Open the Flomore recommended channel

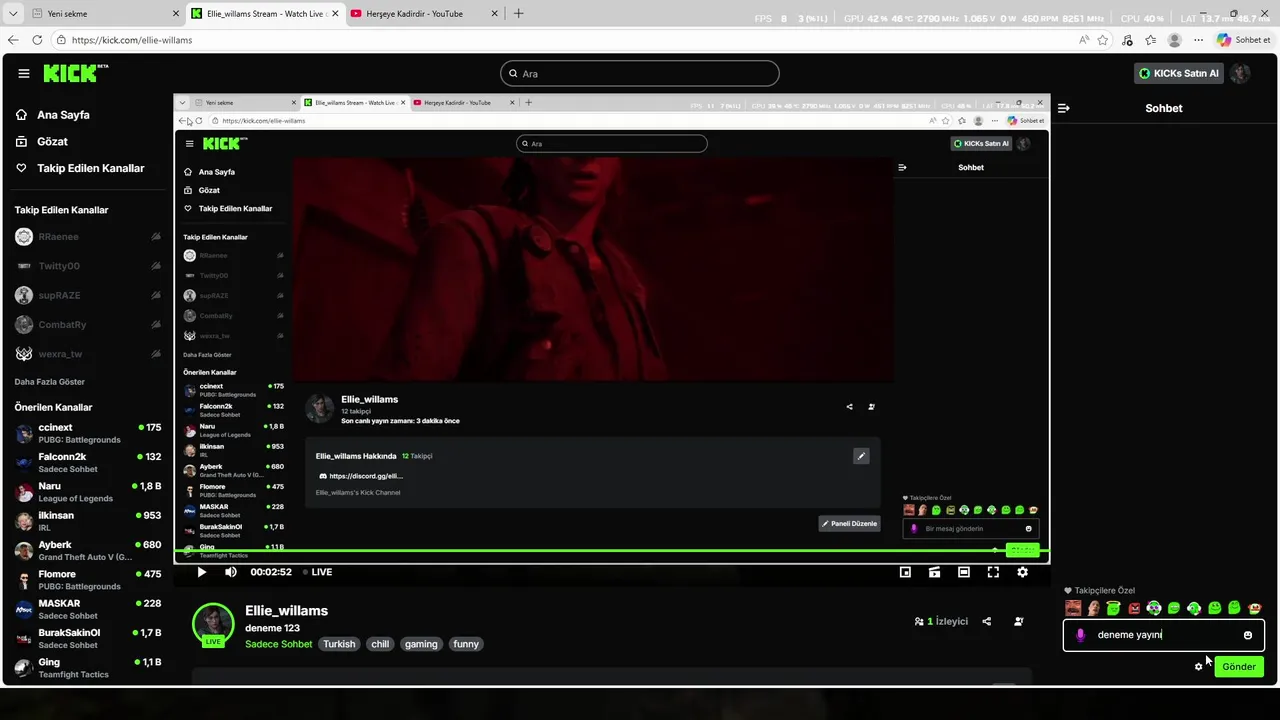coord(88,580)
